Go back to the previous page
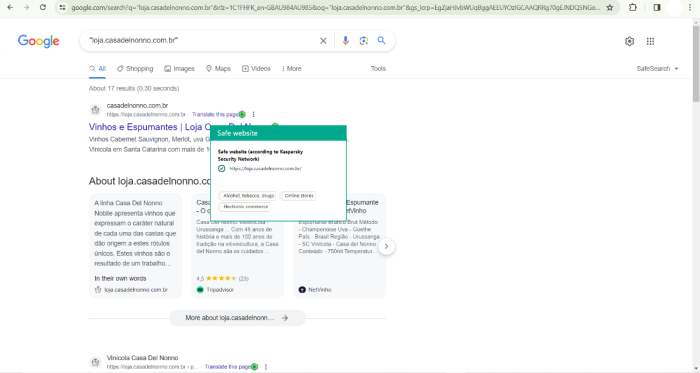 point(10,8)
